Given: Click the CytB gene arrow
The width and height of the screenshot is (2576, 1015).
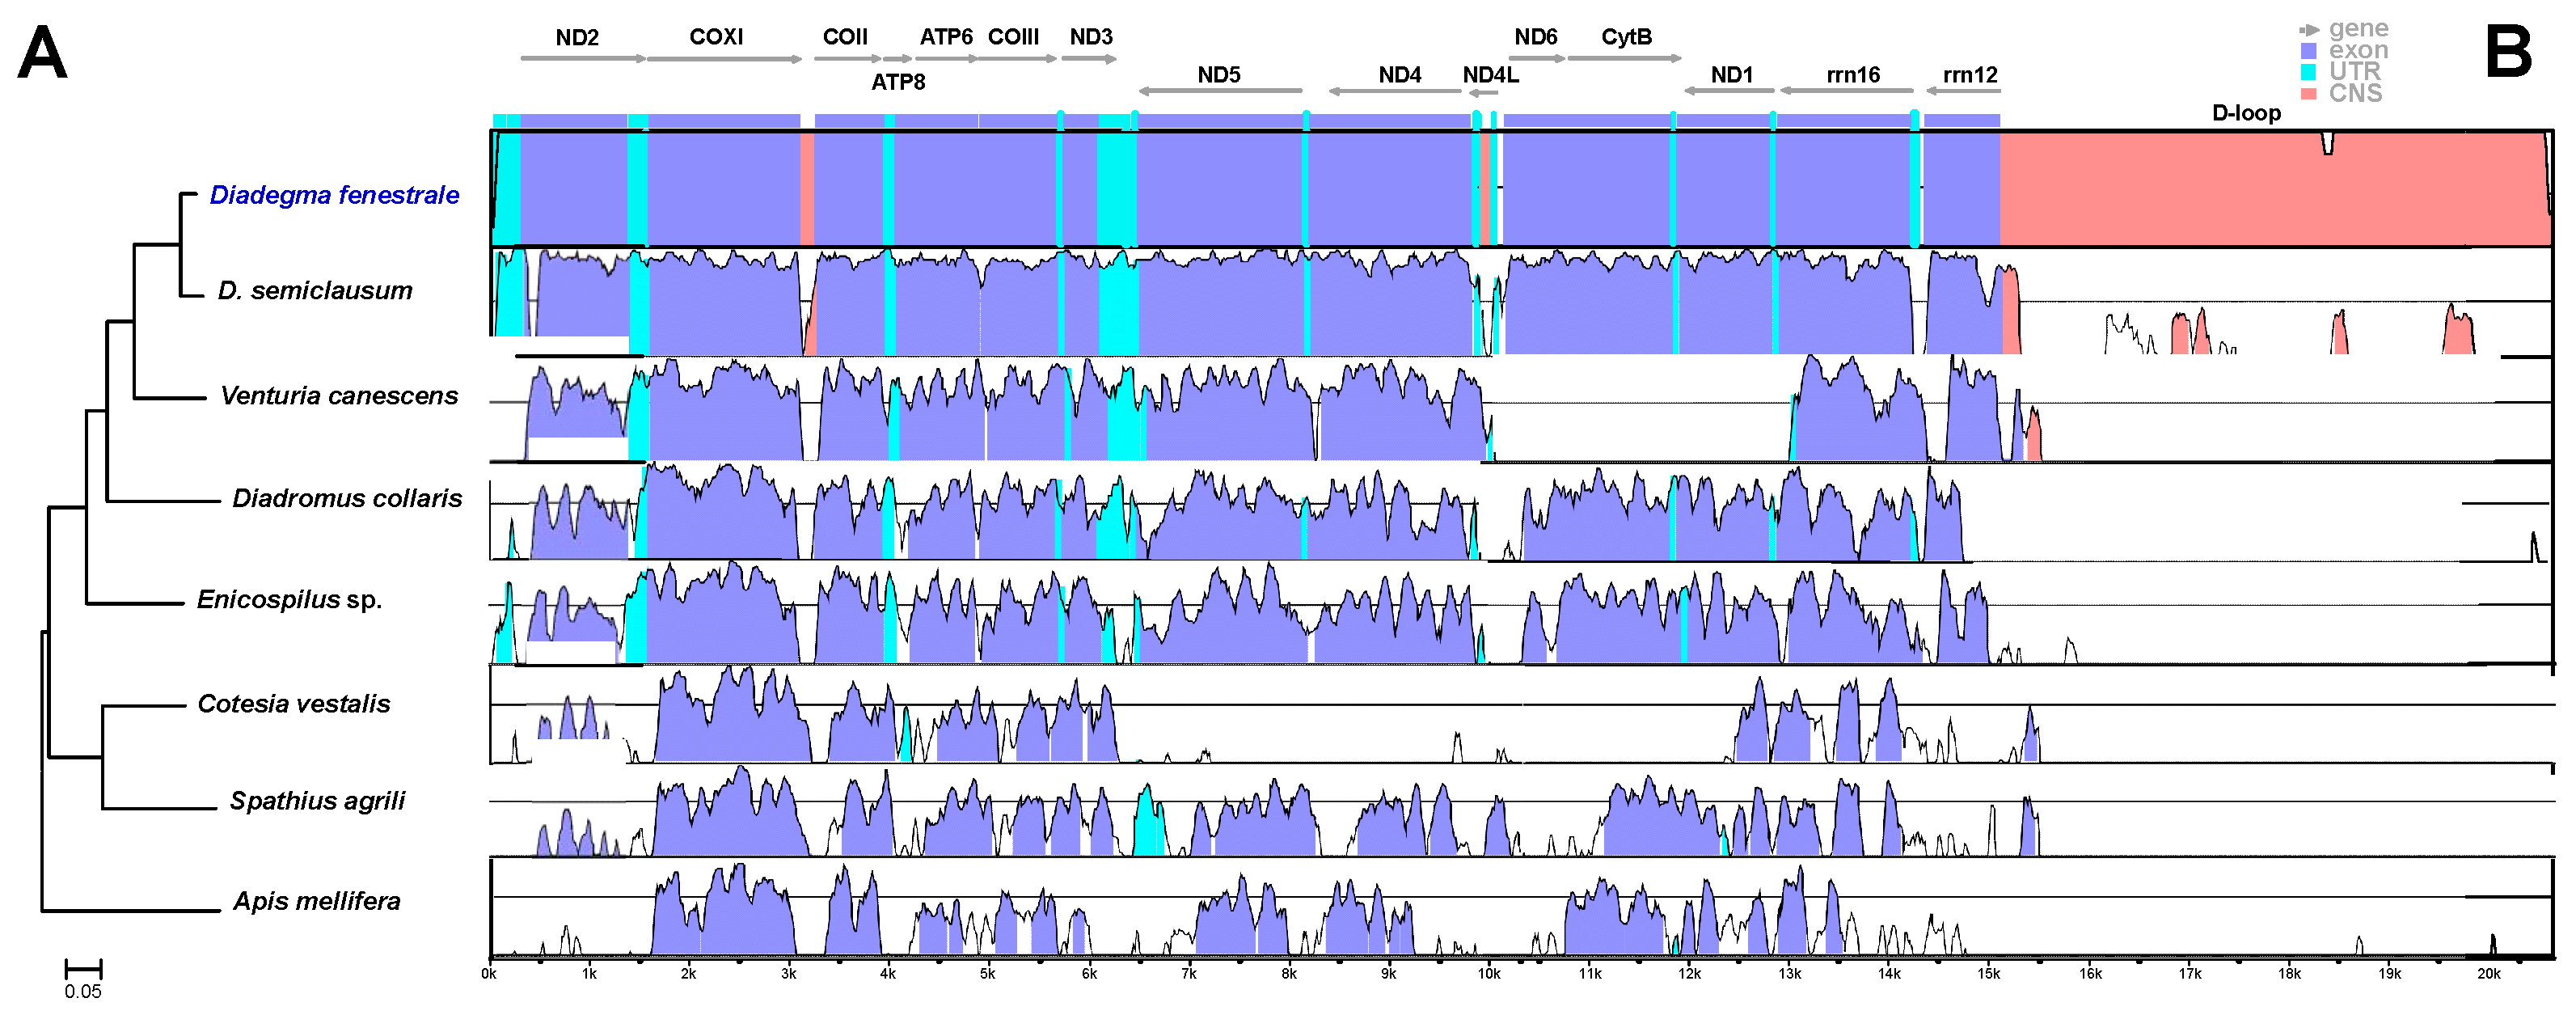Looking at the screenshot, I should point(1624,58).
